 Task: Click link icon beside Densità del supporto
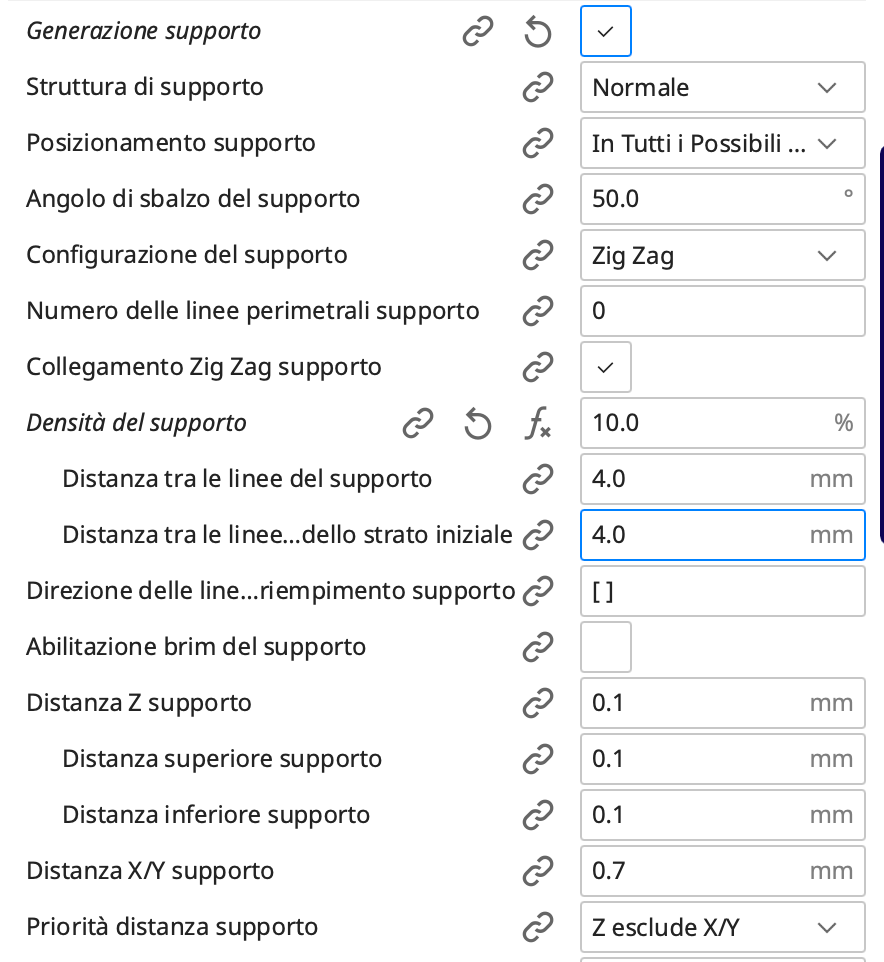(418, 424)
